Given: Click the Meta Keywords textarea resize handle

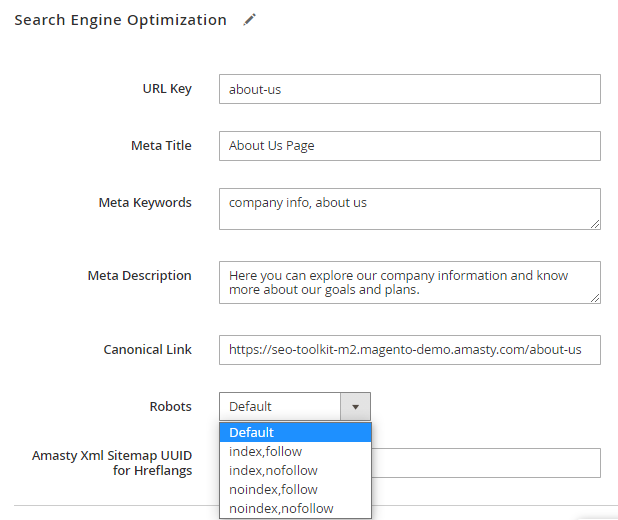Looking at the screenshot, I should [x=594, y=223].
